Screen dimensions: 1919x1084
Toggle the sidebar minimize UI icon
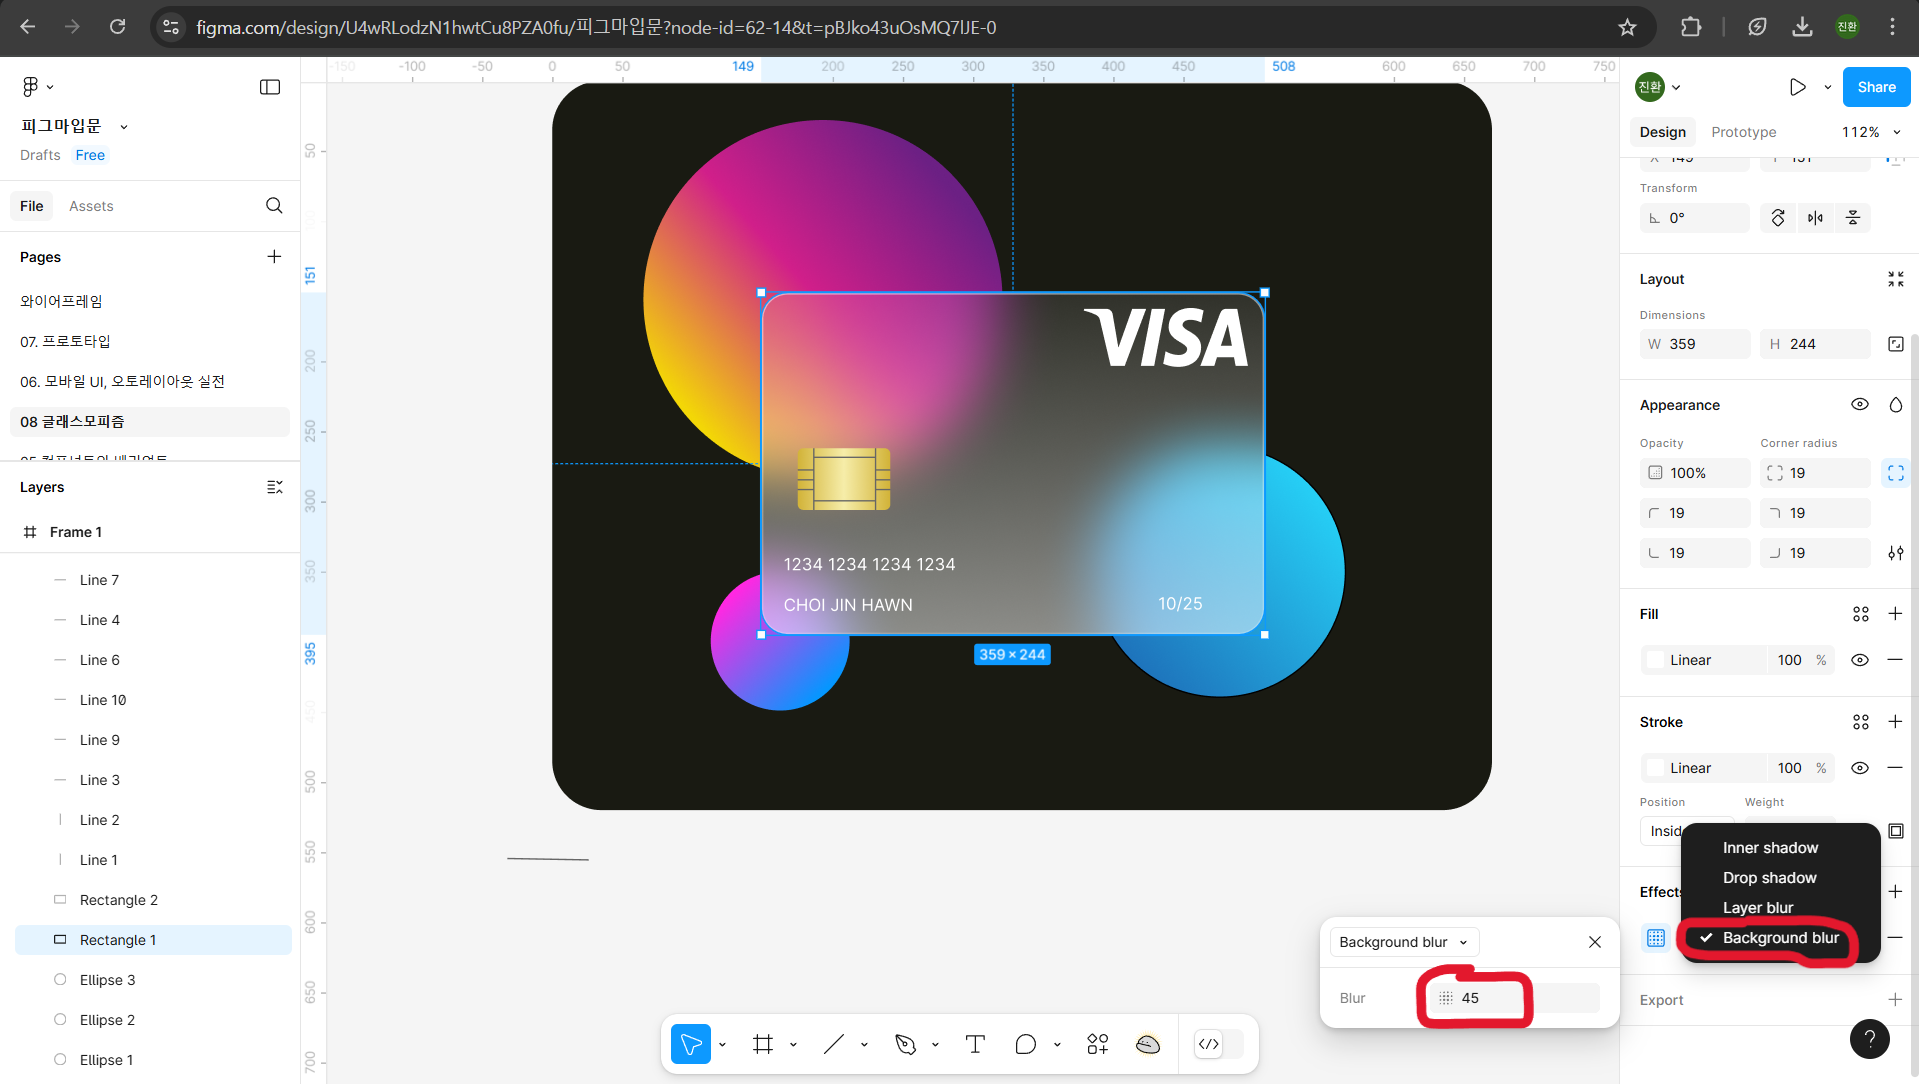coord(270,87)
